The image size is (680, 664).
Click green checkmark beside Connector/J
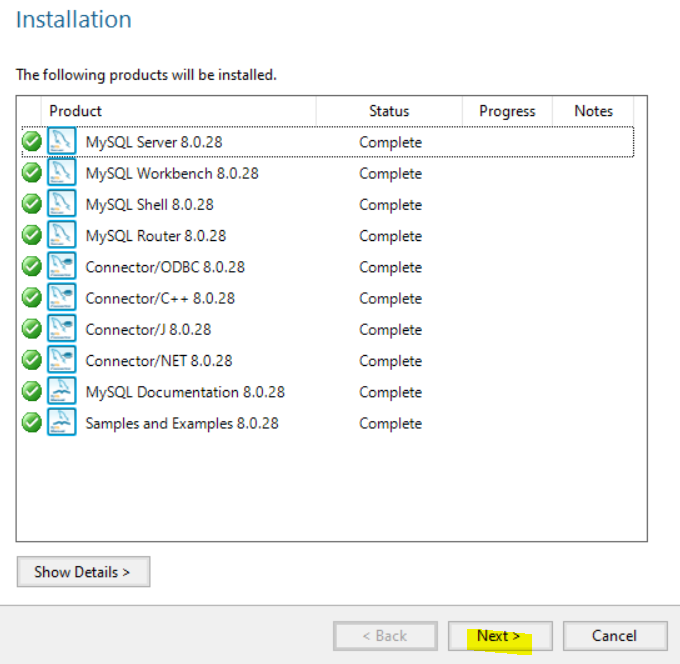[32, 329]
